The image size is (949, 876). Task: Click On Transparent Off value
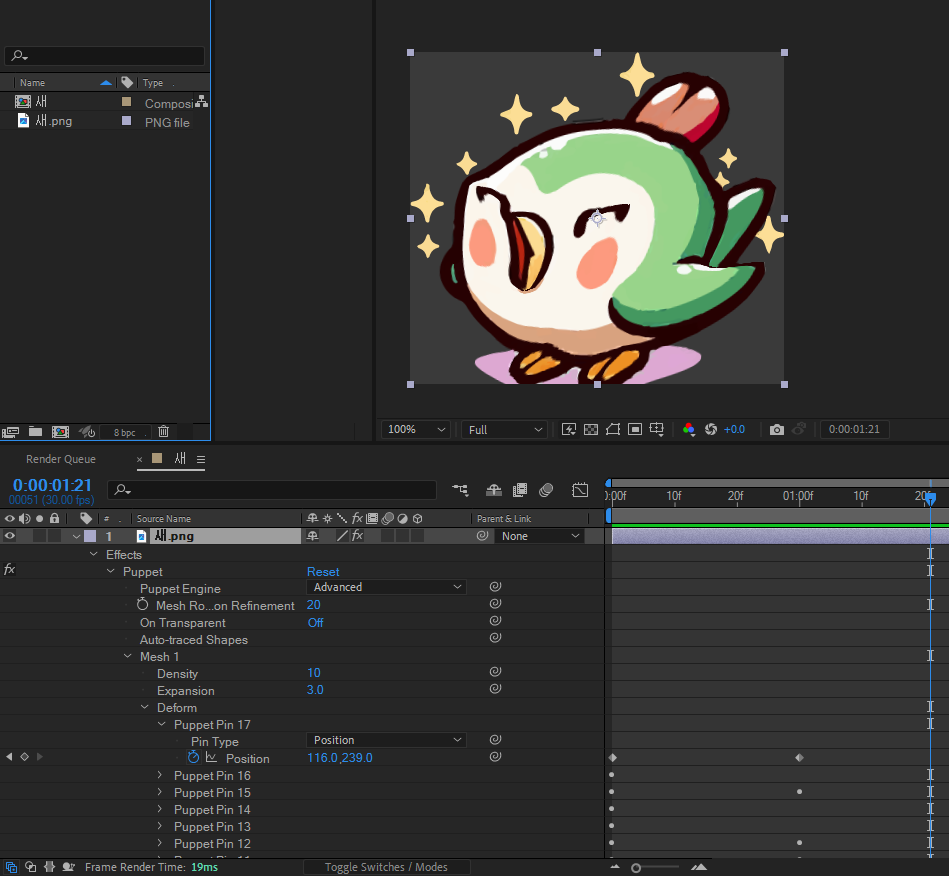[x=315, y=622]
